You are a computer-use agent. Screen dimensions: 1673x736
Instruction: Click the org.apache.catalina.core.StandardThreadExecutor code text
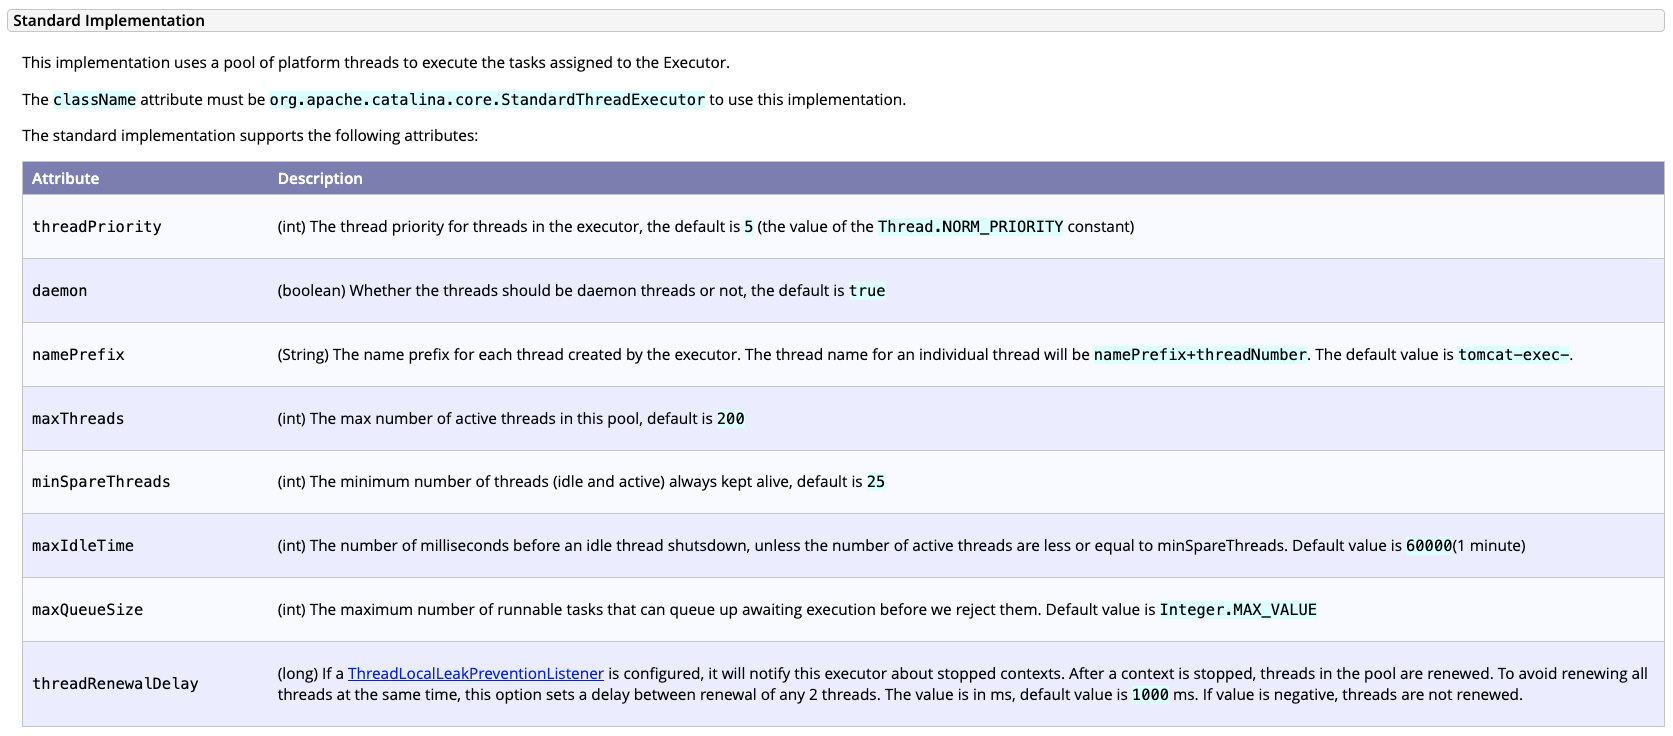[x=487, y=100]
